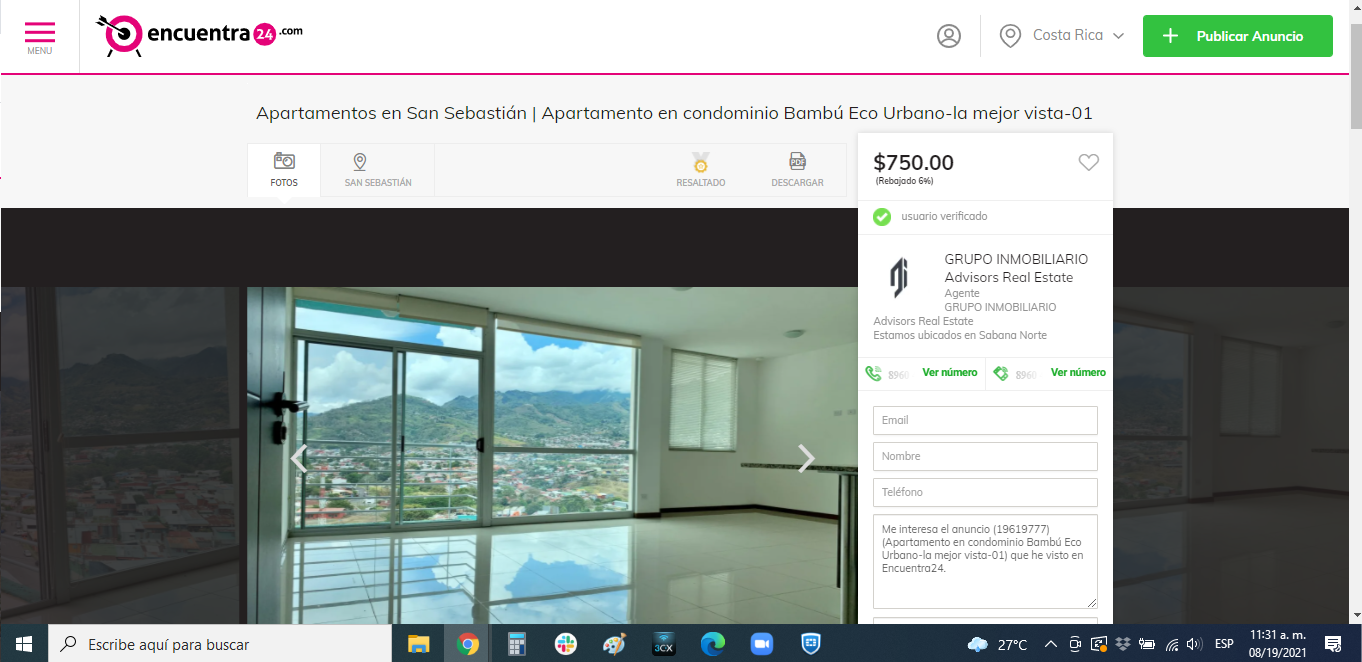Click the Publicar Anuncio button
1362x662 pixels.
coord(1238,36)
